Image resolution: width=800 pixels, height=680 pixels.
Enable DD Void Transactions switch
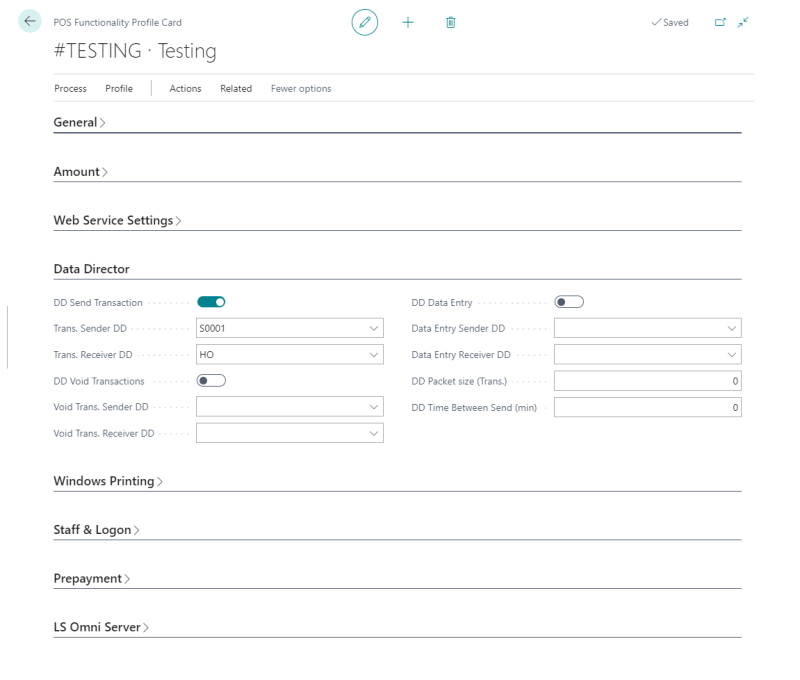[x=211, y=381]
